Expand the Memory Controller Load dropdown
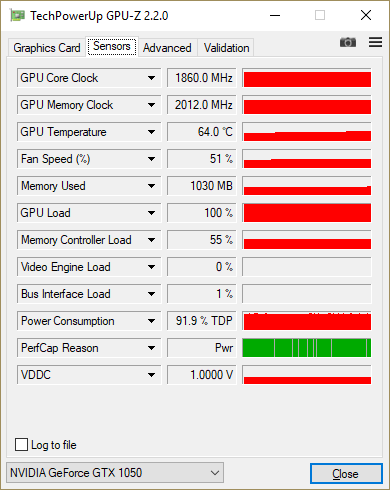This screenshot has height=490, width=390. (89, 240)
